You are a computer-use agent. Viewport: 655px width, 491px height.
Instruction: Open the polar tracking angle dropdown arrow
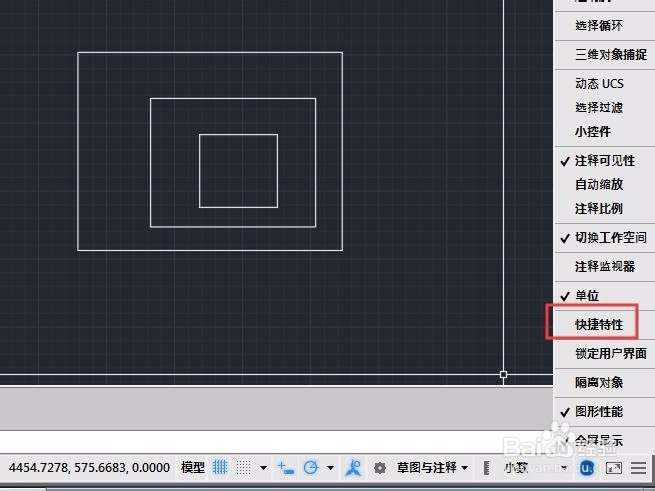coord(330,468)
